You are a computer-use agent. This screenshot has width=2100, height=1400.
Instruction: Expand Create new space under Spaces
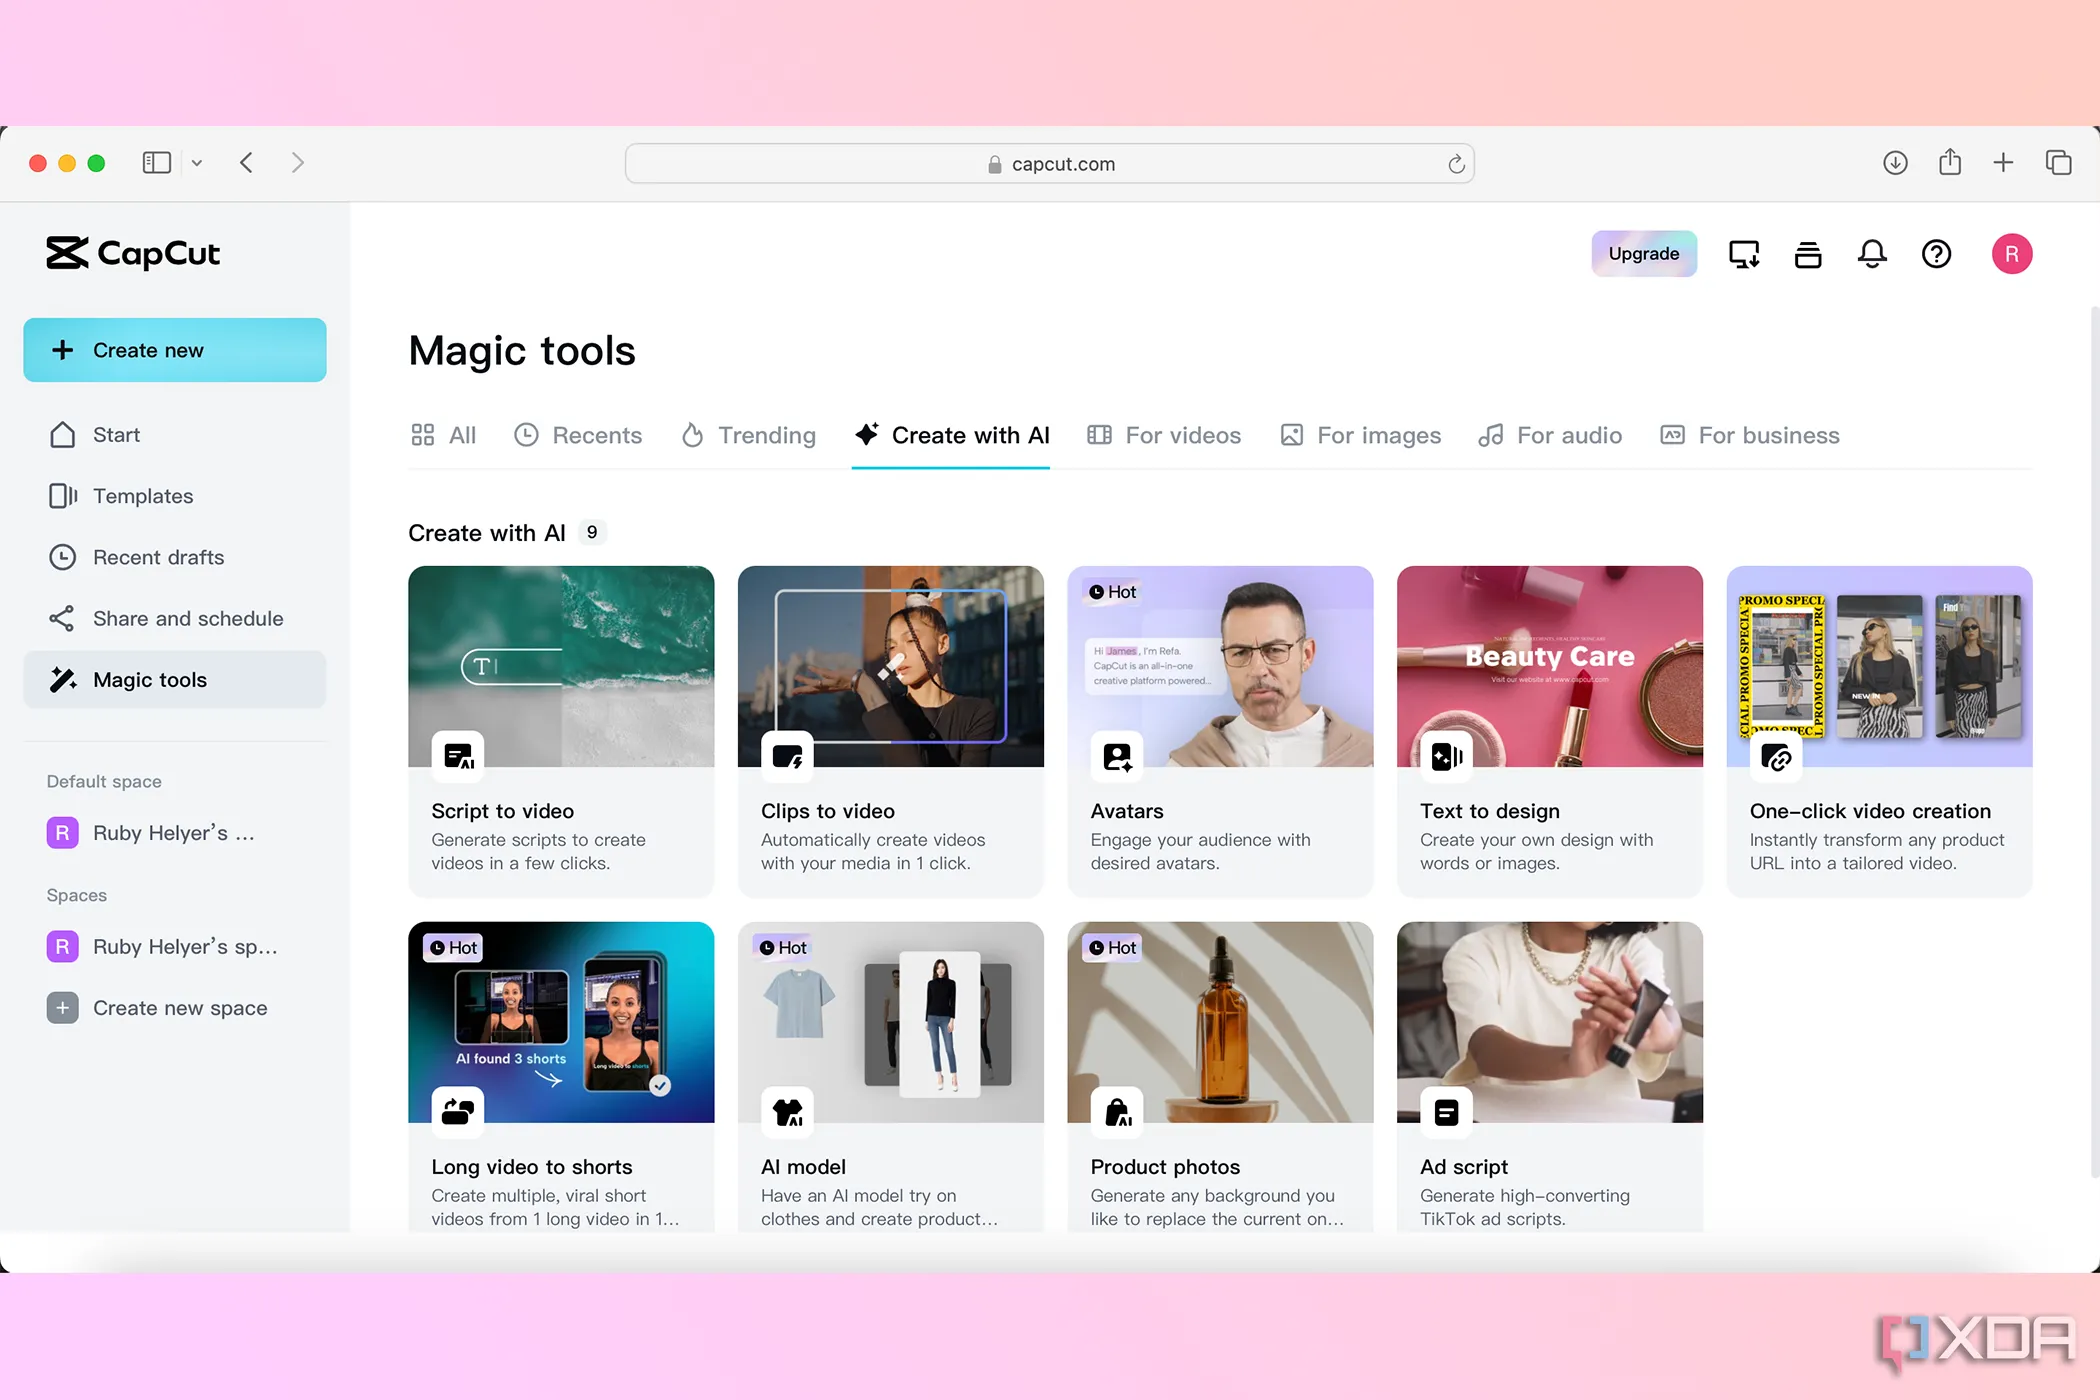180,1007
